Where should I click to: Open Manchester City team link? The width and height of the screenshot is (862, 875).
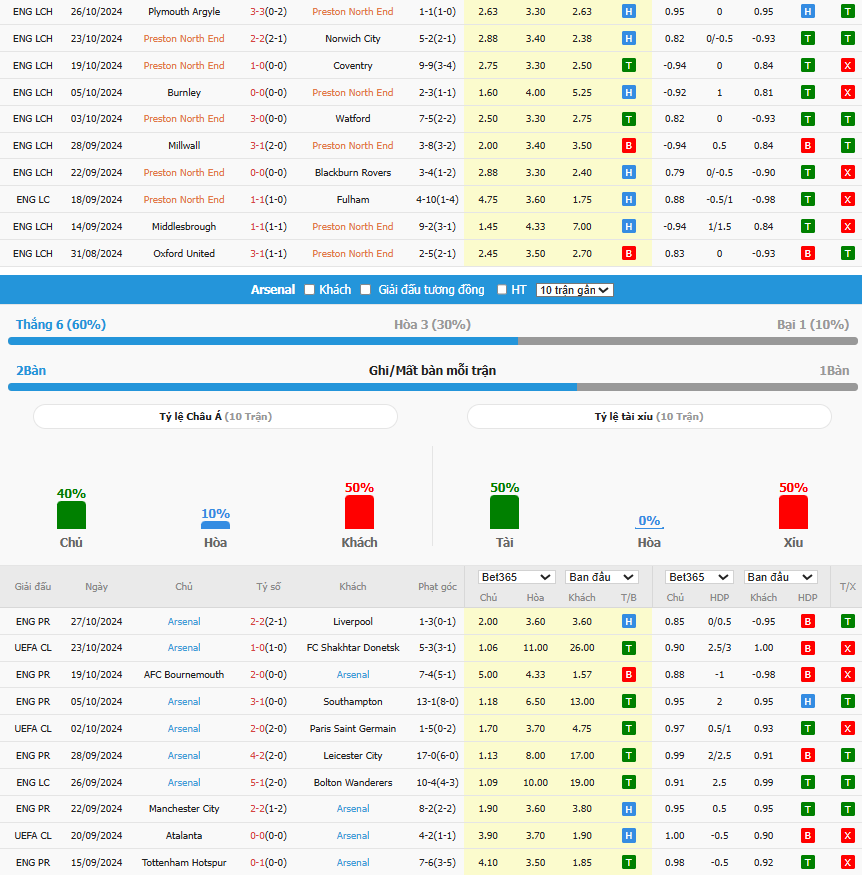point(184,809)
